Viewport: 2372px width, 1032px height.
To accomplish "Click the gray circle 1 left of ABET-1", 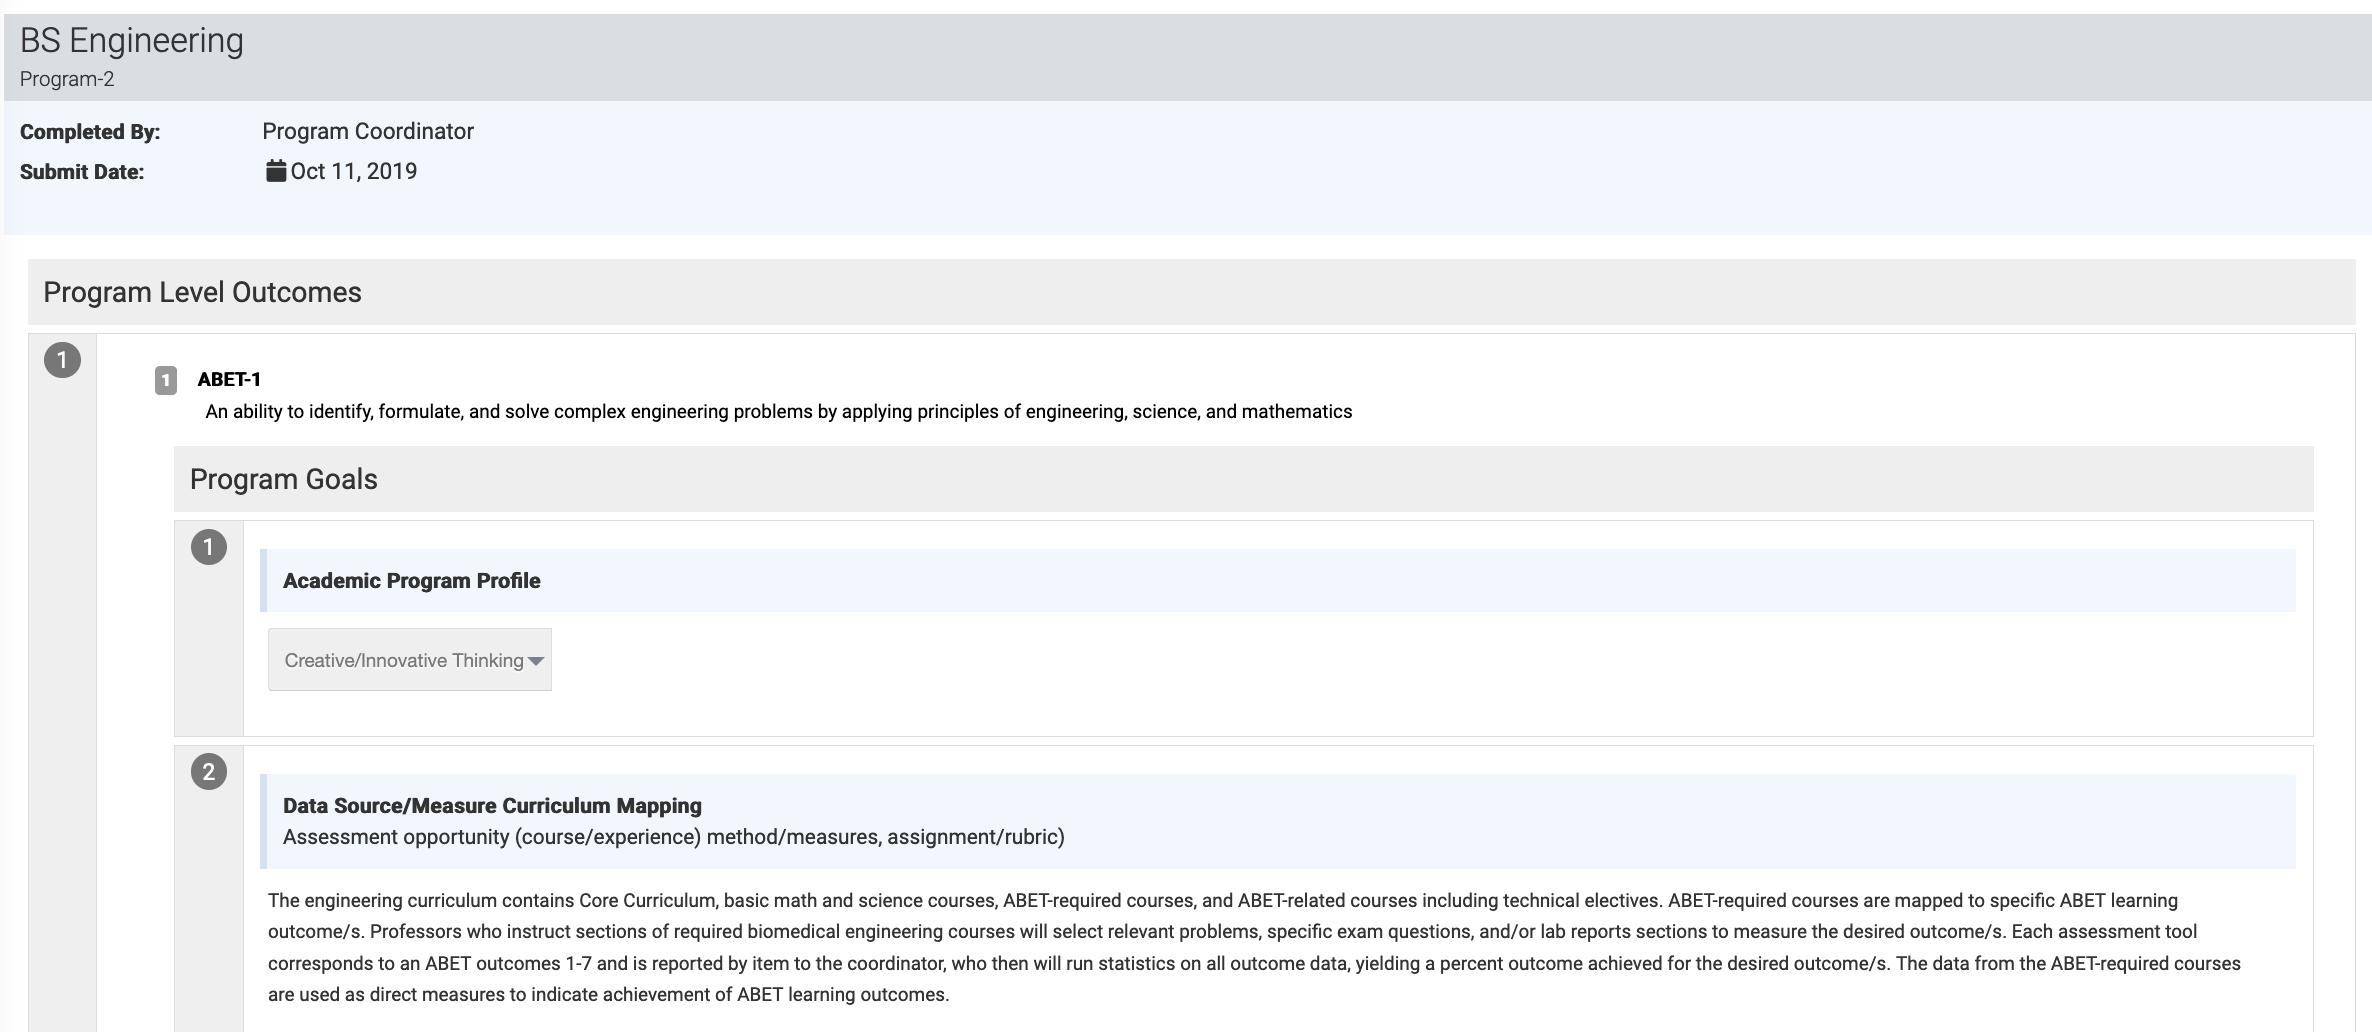I will 62,360.
